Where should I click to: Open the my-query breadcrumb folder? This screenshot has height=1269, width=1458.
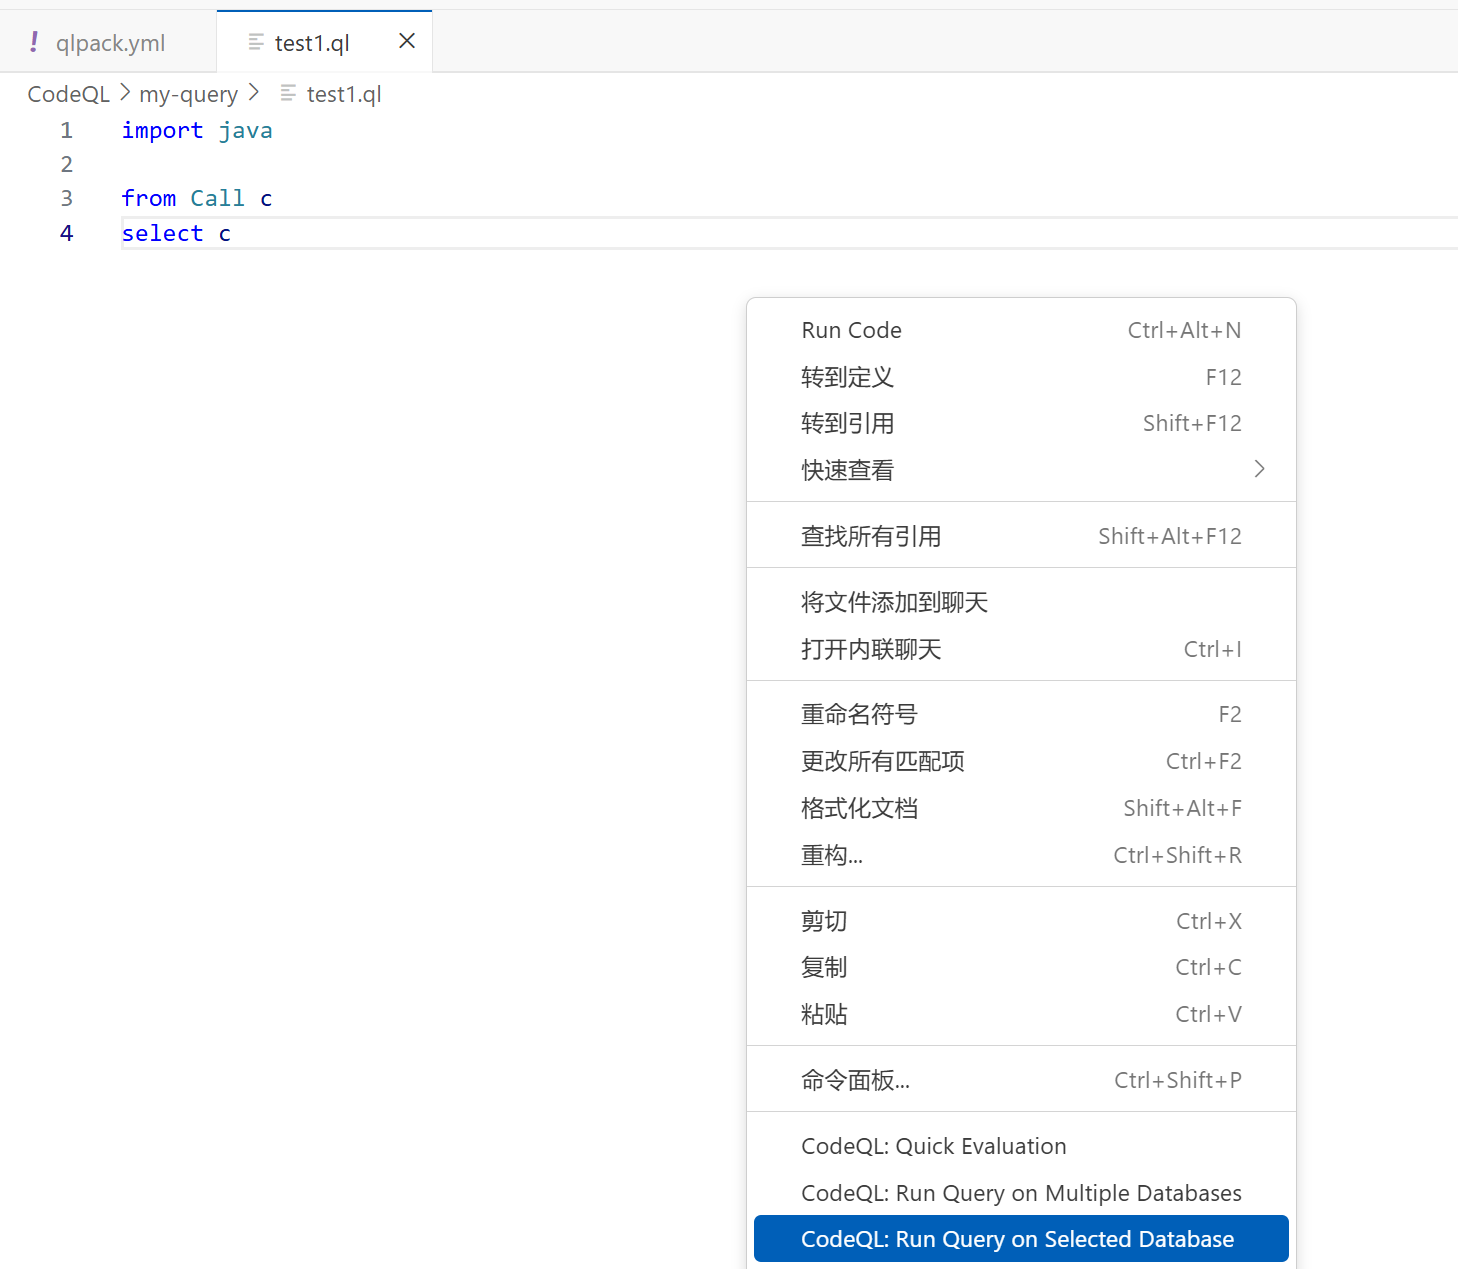(x=188, y=94)
